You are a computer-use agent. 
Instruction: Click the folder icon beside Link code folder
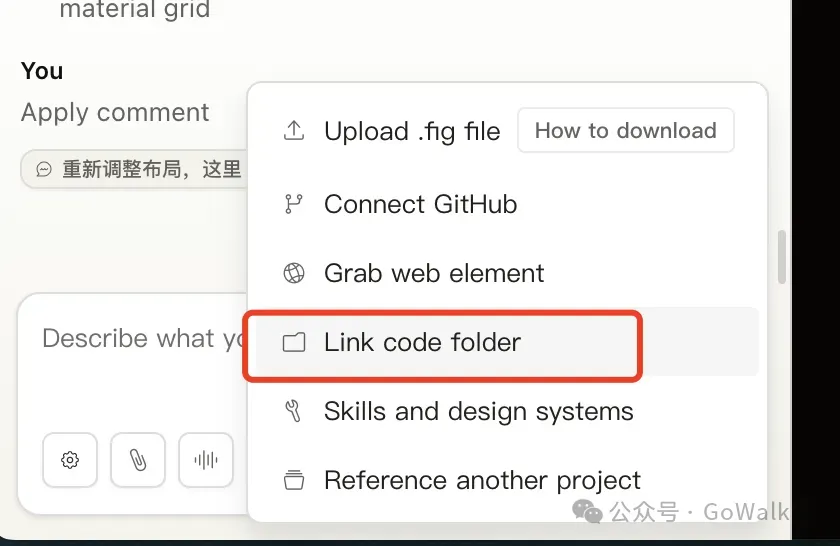[x=294, y=343]
